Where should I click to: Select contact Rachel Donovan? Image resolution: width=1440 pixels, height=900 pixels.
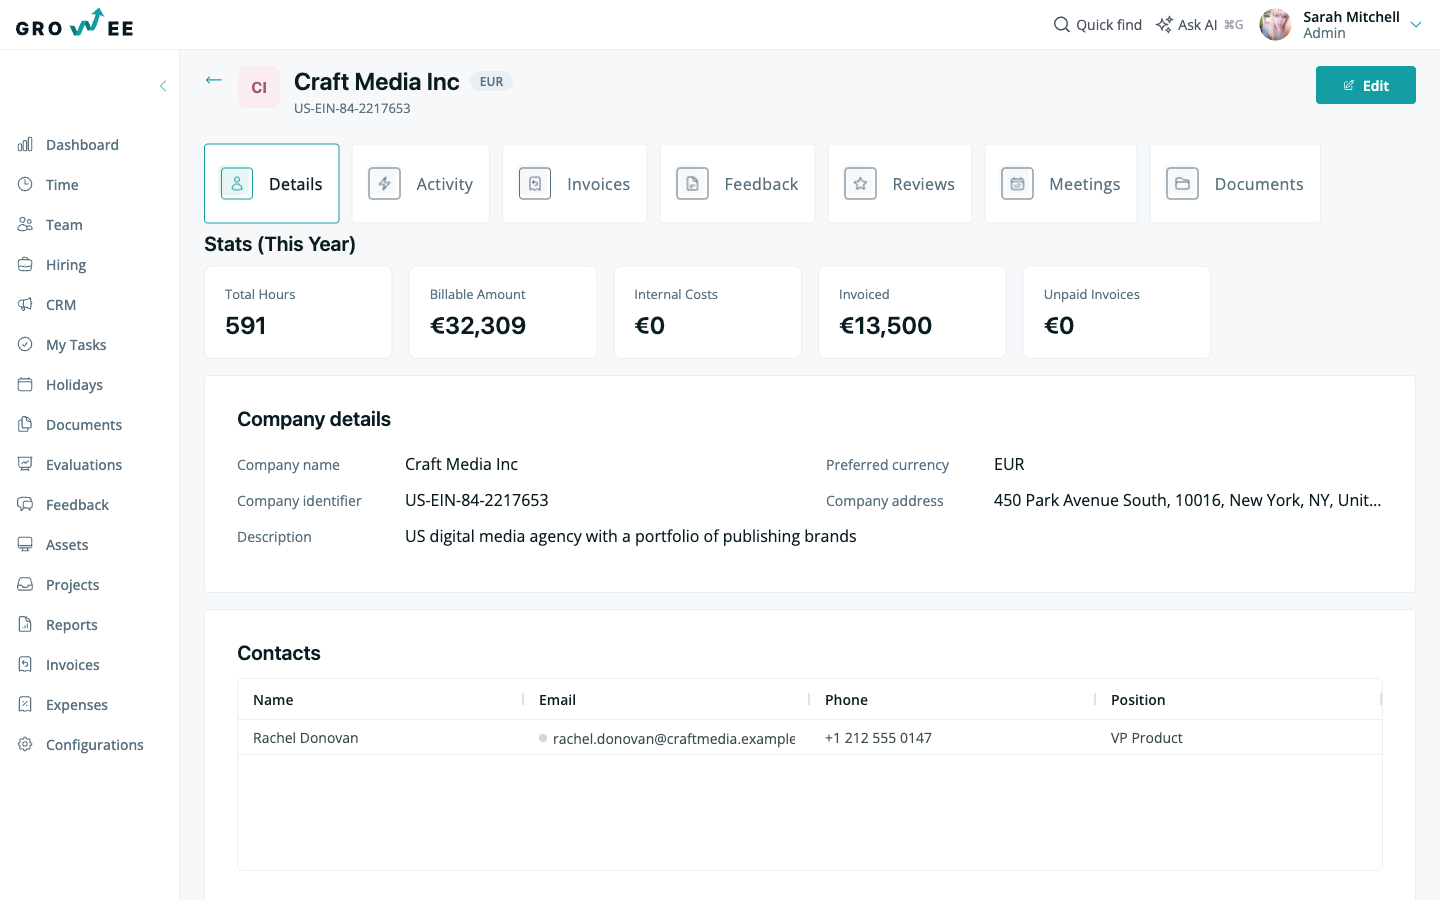tap(305, 738)
